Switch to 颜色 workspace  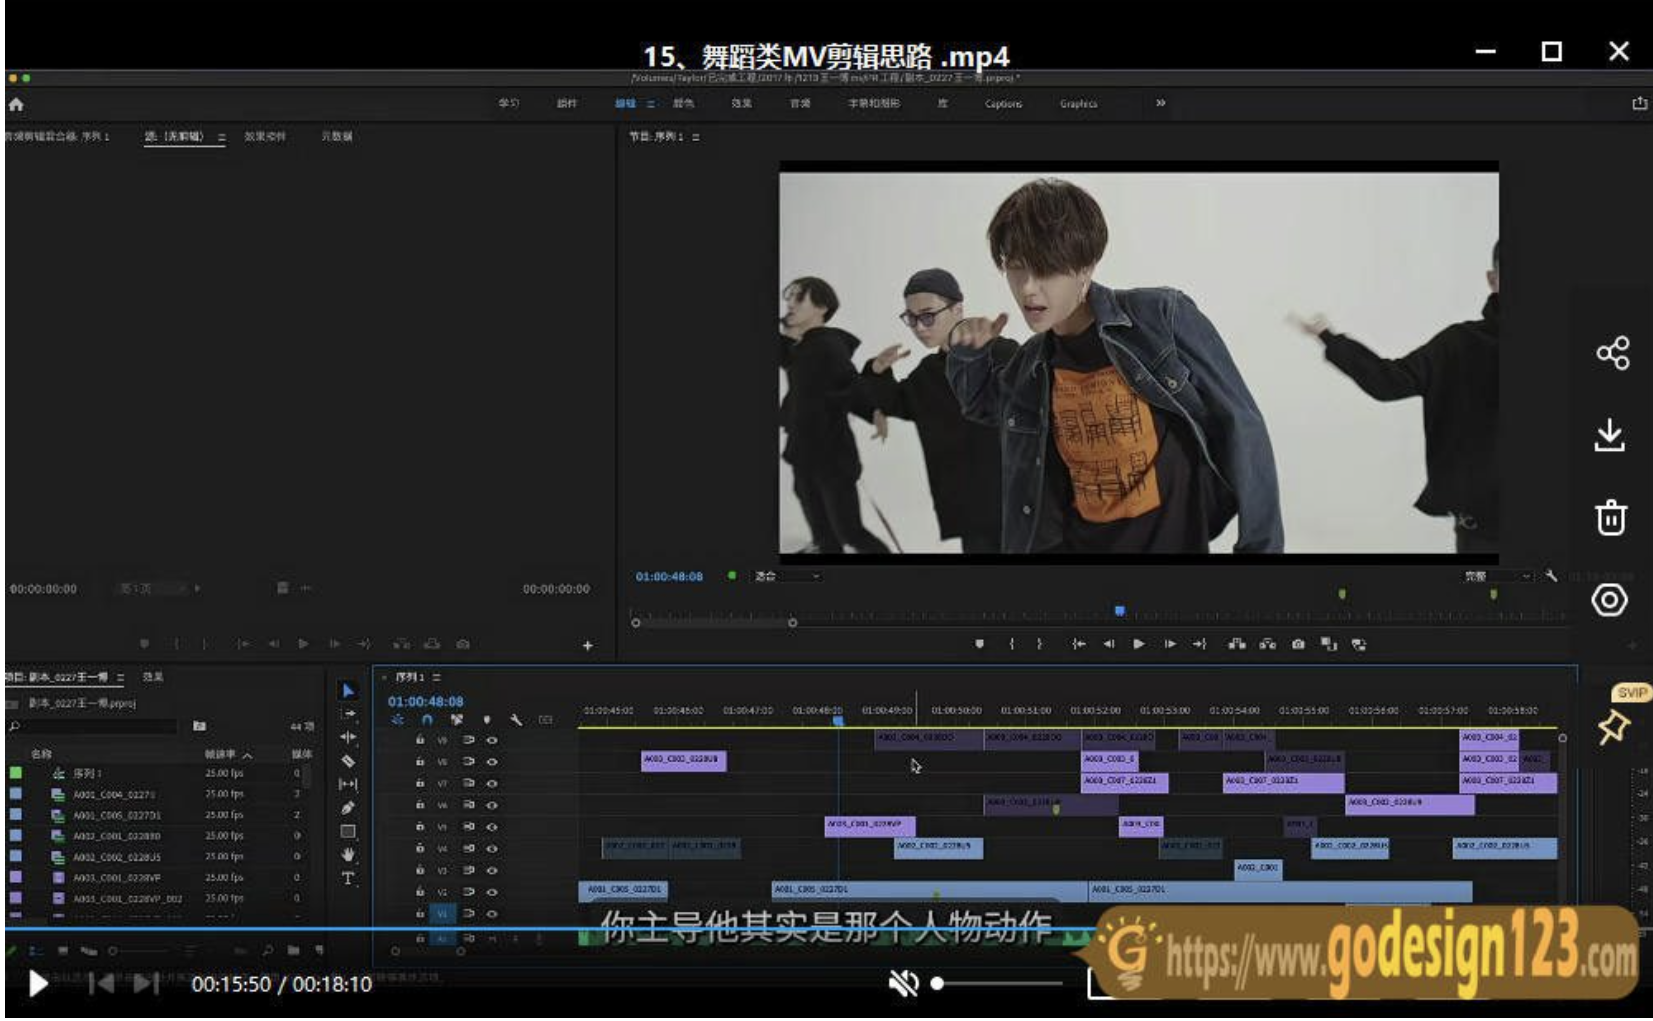click(x=683, y=103)
